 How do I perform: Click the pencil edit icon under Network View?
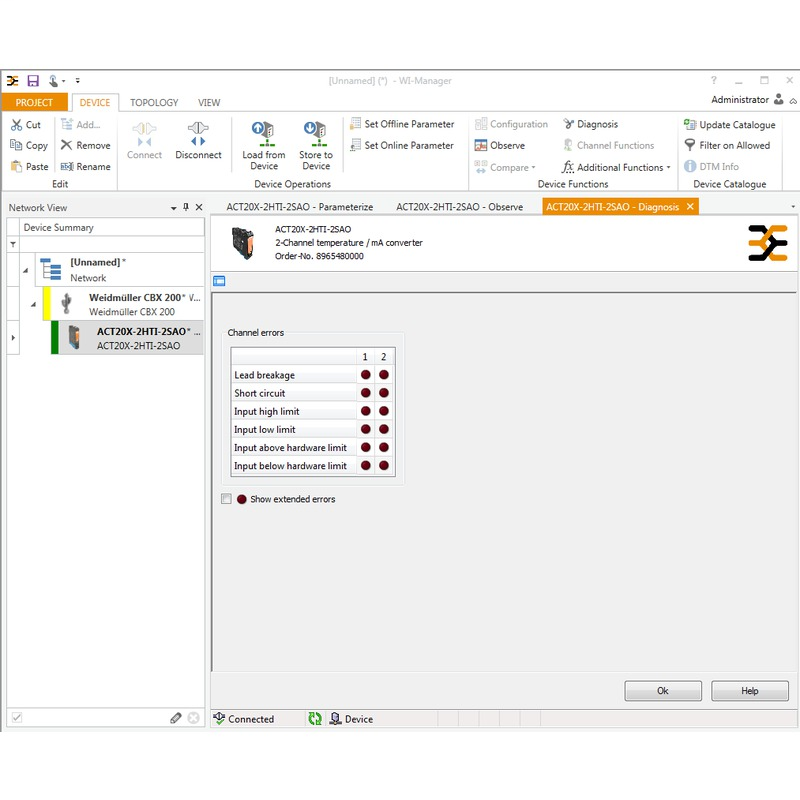[176, 718]
